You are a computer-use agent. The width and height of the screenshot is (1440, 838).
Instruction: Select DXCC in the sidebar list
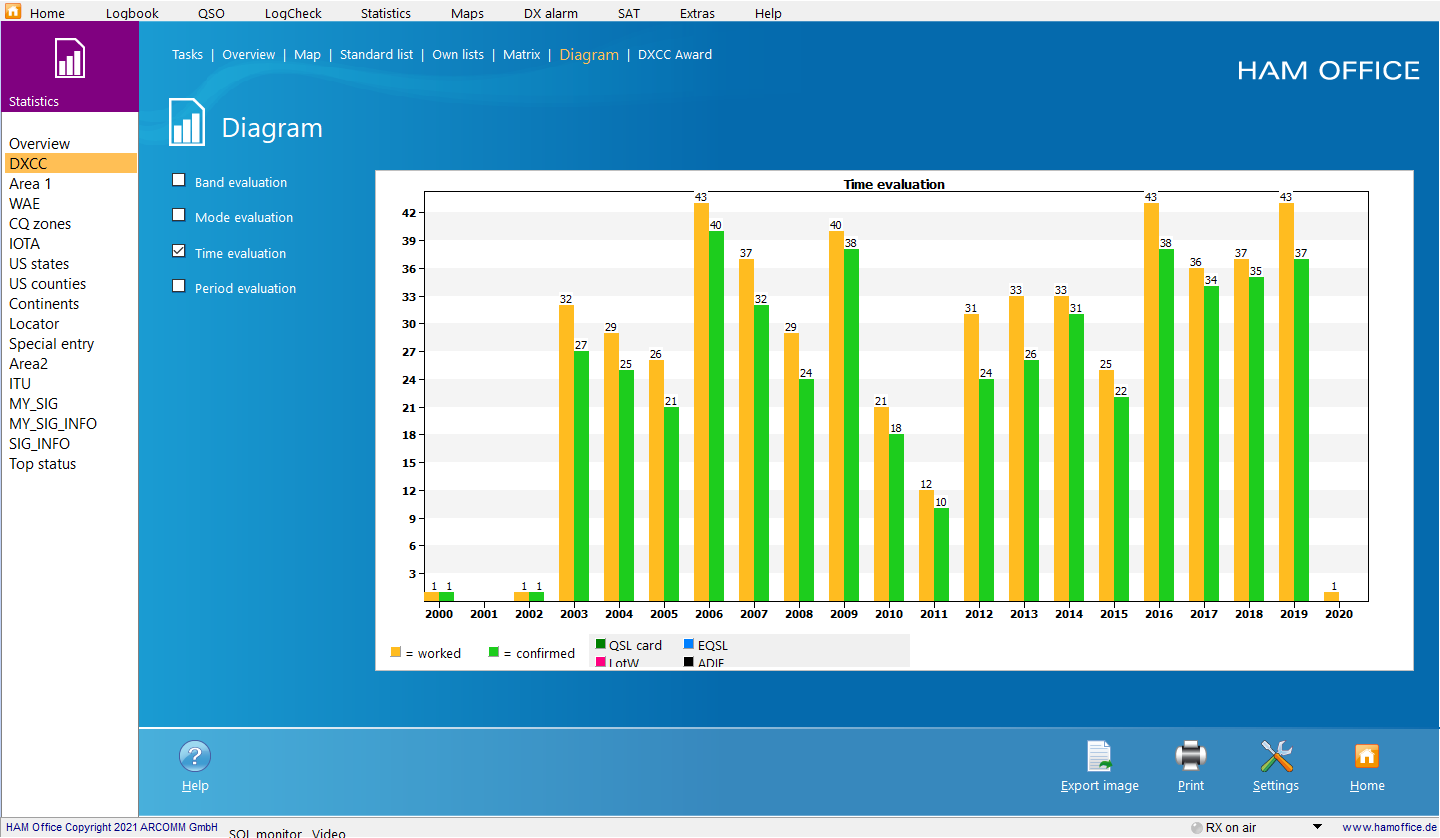click(x=70, y=164)
